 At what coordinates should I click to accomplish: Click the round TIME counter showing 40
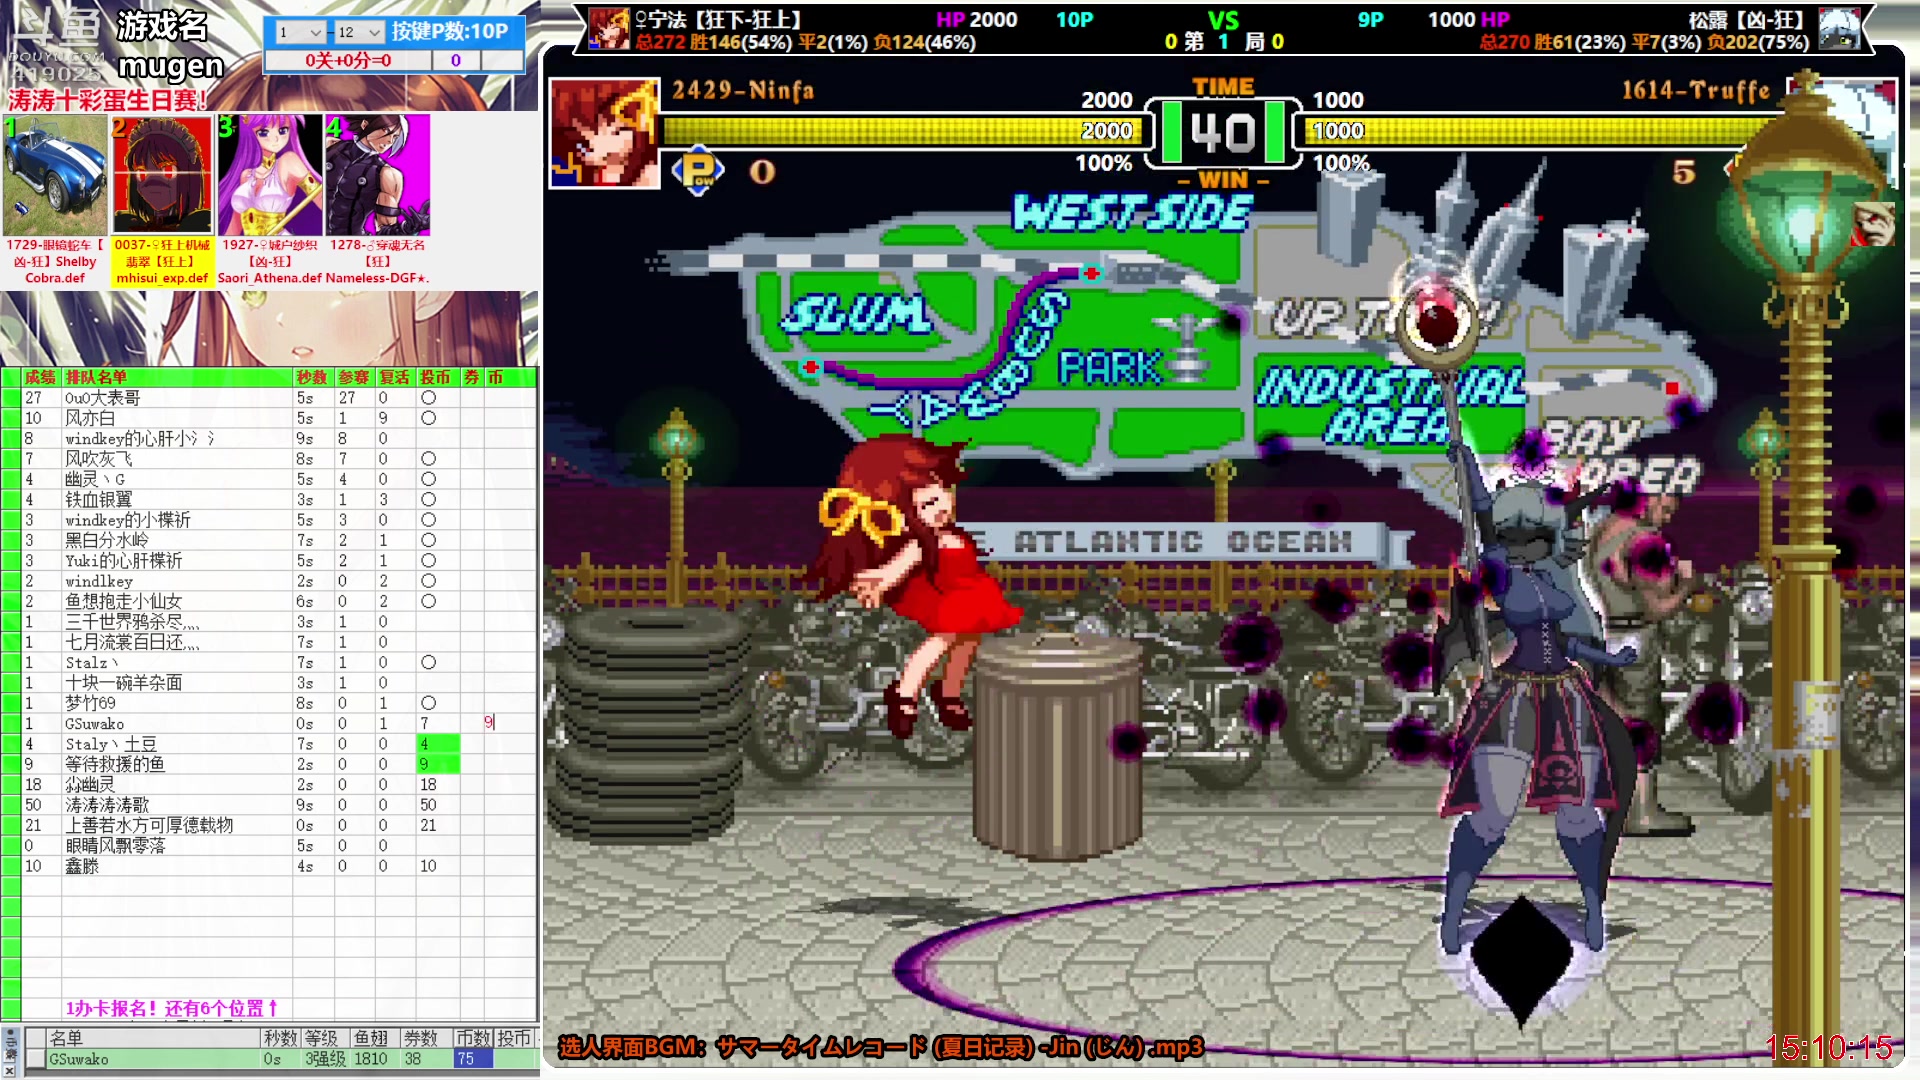1223,132
